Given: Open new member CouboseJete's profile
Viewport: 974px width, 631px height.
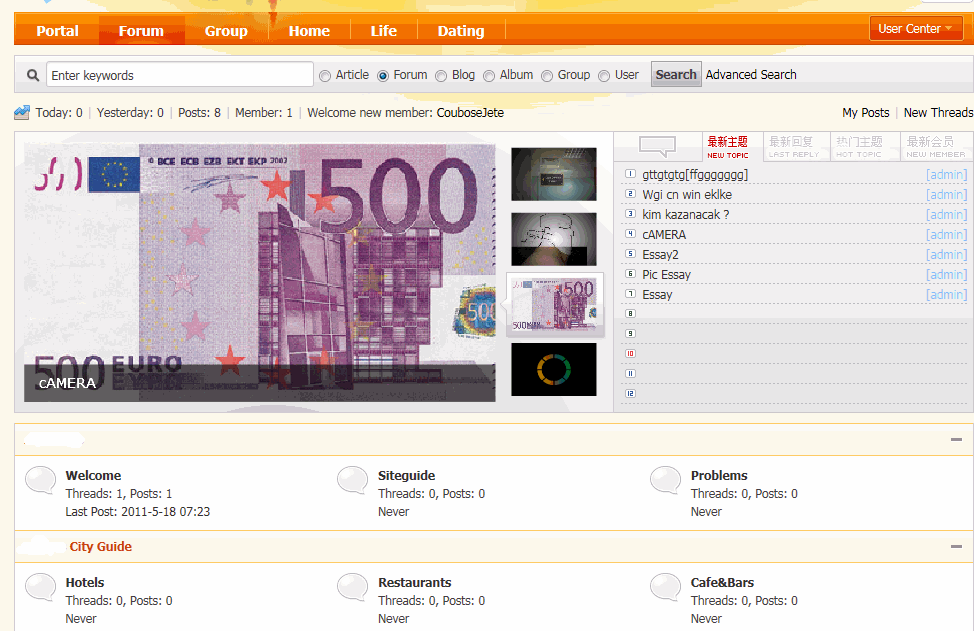Looking at the screenshot, I should point(470,112).
